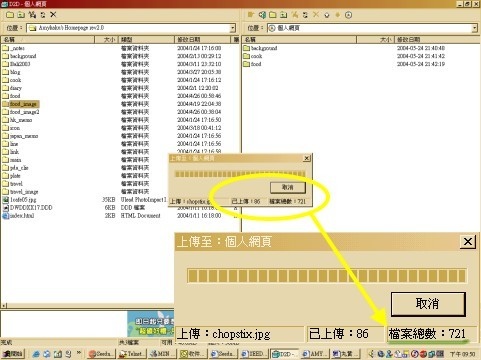
Task: Click the up-folder icon in left toolbar
Action: coord(21,15)
